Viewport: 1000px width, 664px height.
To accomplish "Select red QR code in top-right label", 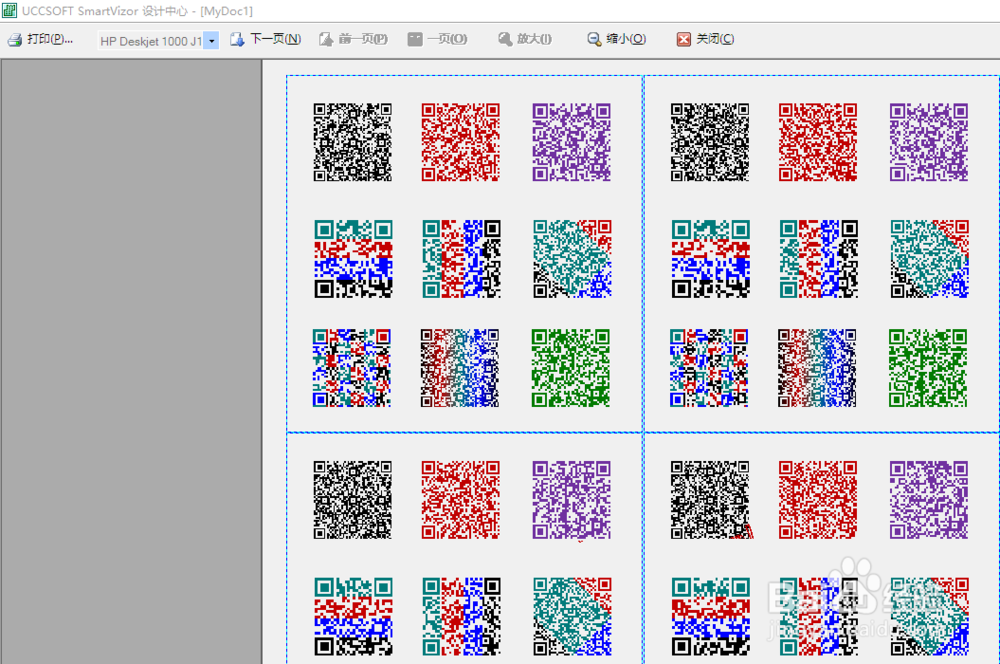I will [818, 142].
